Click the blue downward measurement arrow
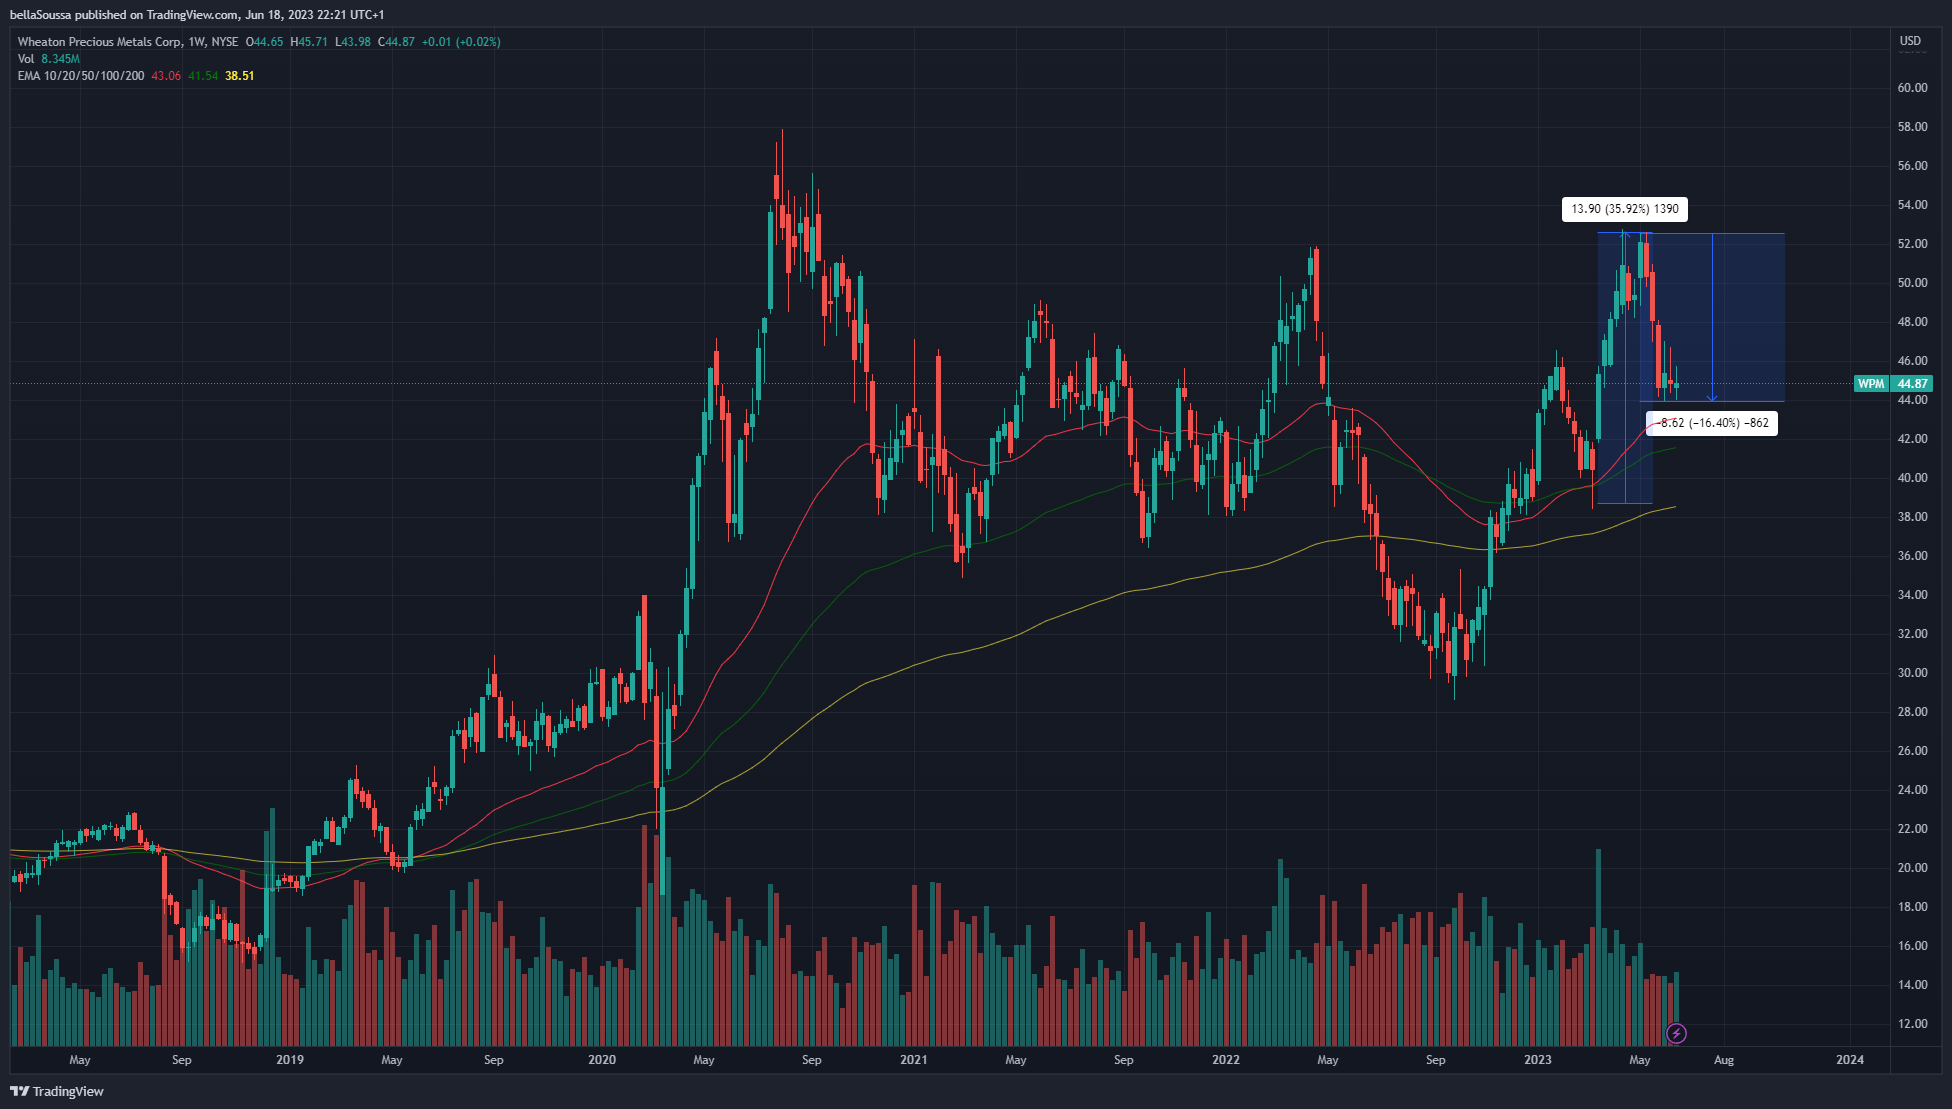 [x=1712, y=318]
